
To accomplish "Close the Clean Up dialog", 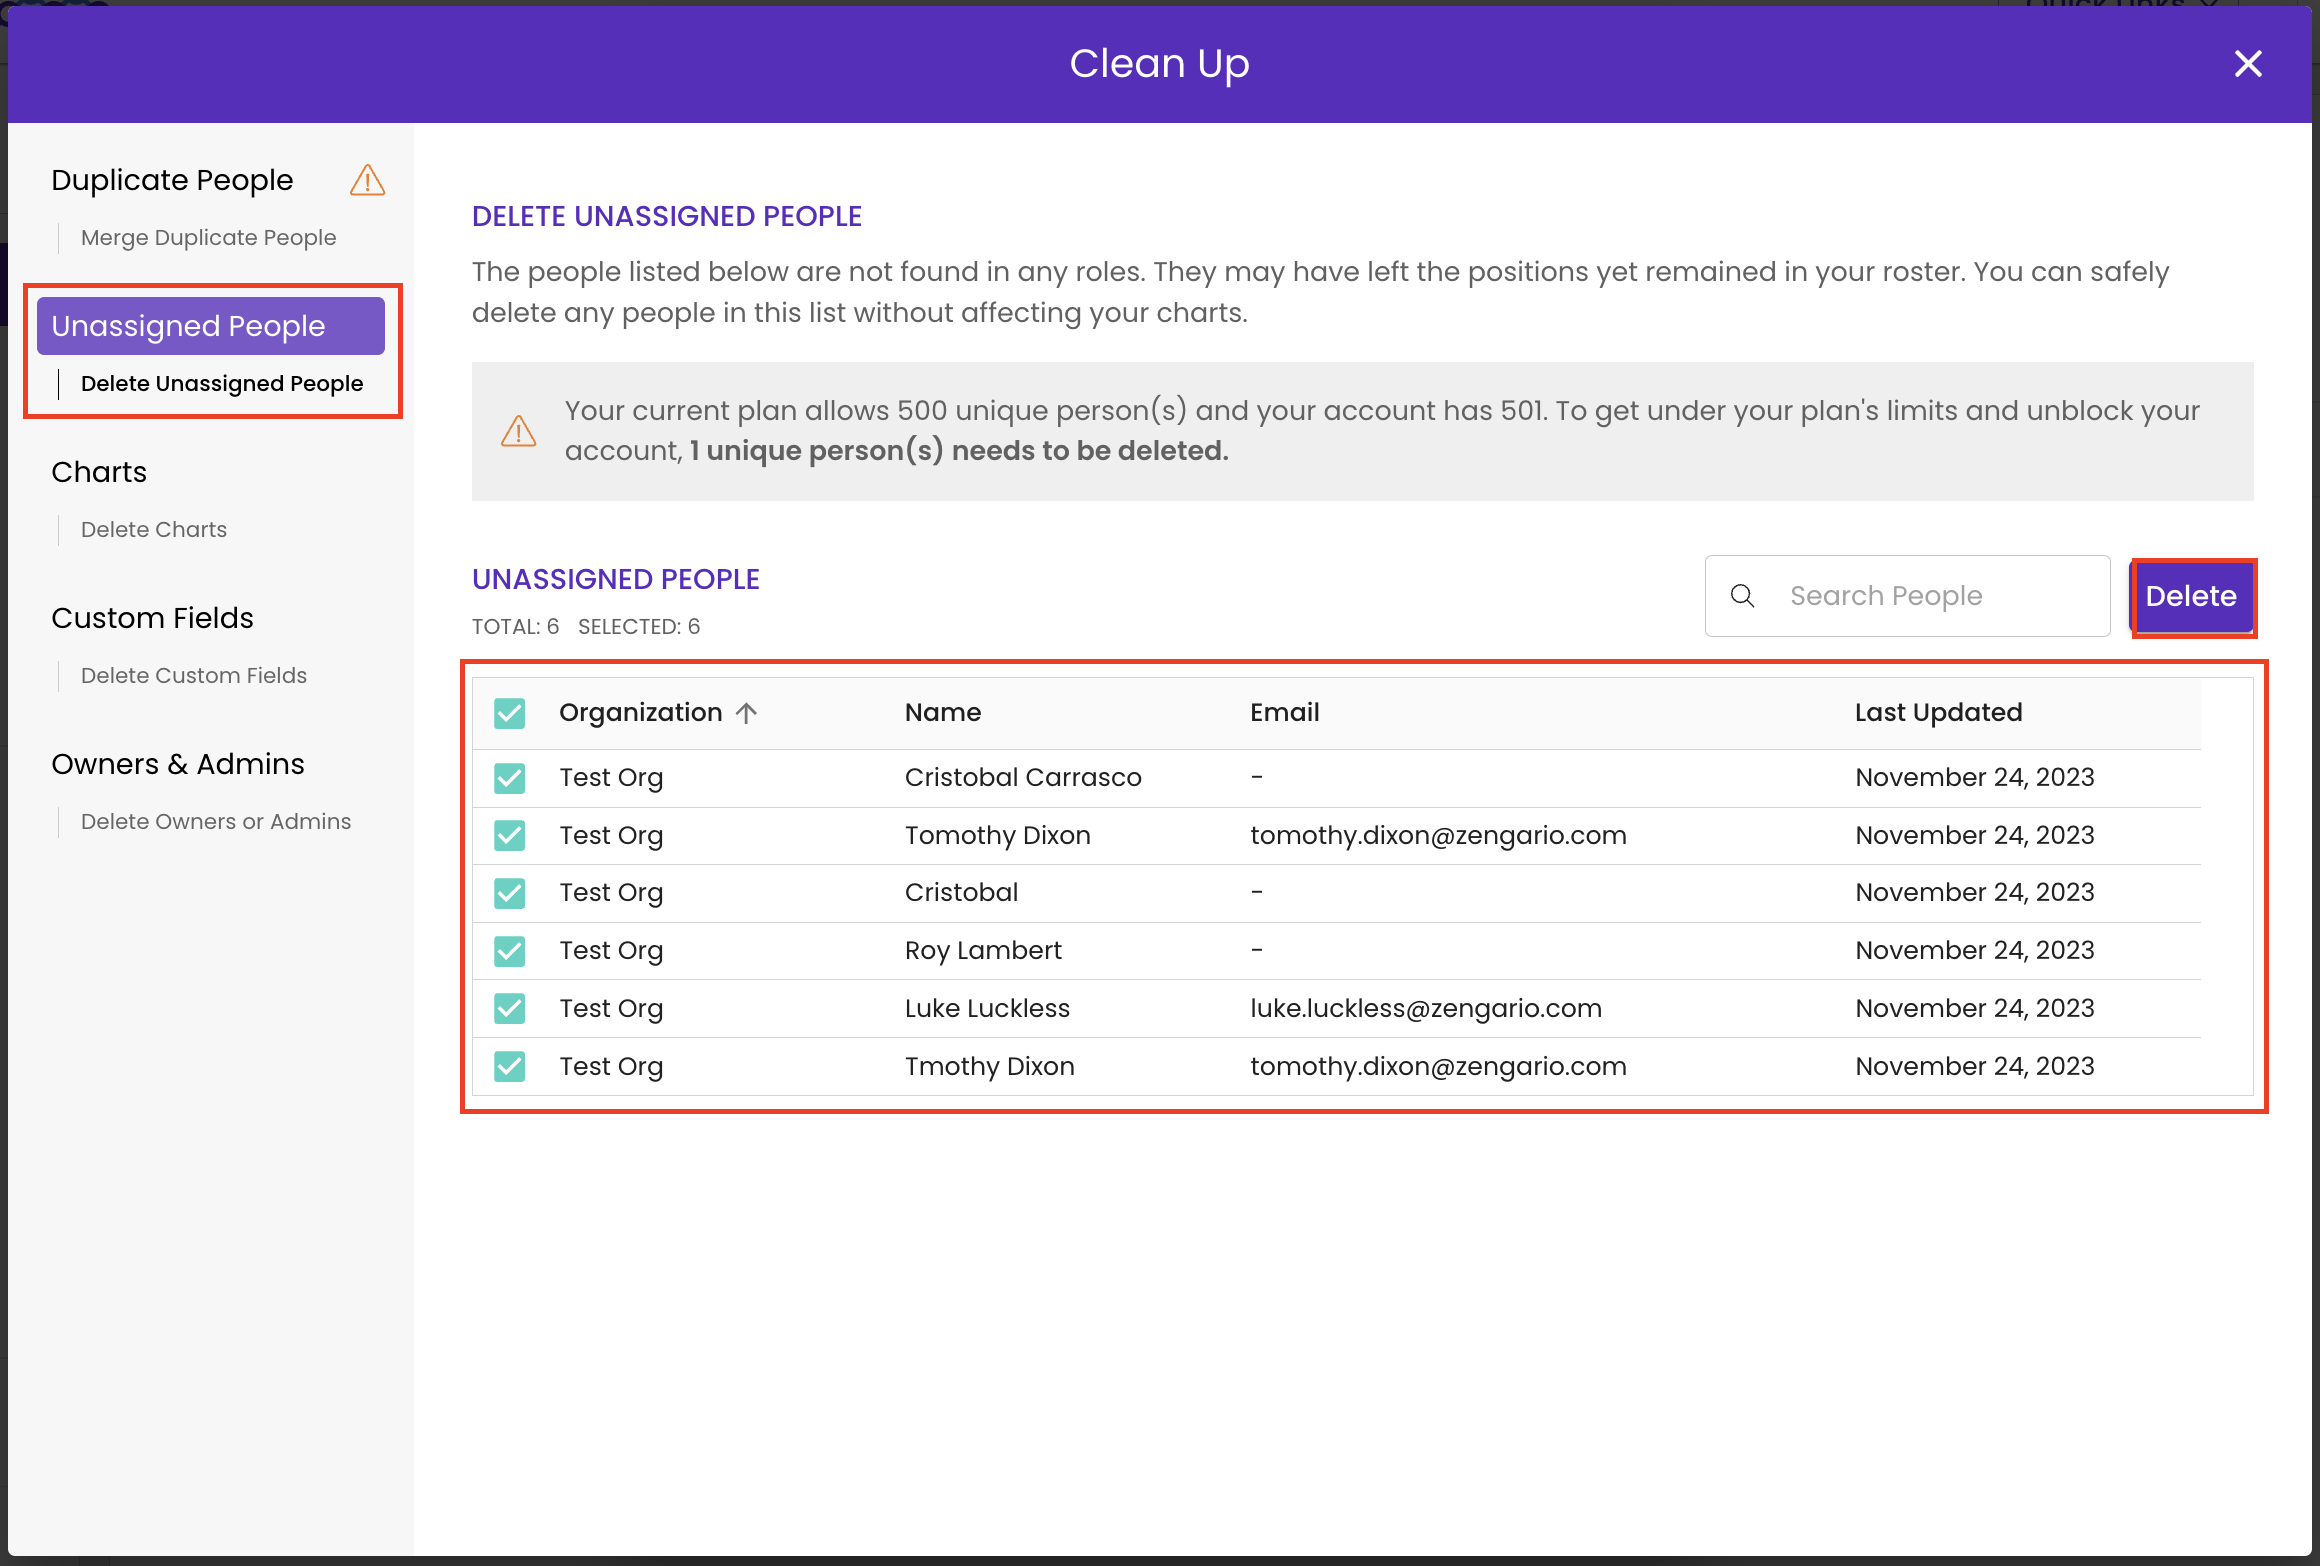I will 2247,64.
